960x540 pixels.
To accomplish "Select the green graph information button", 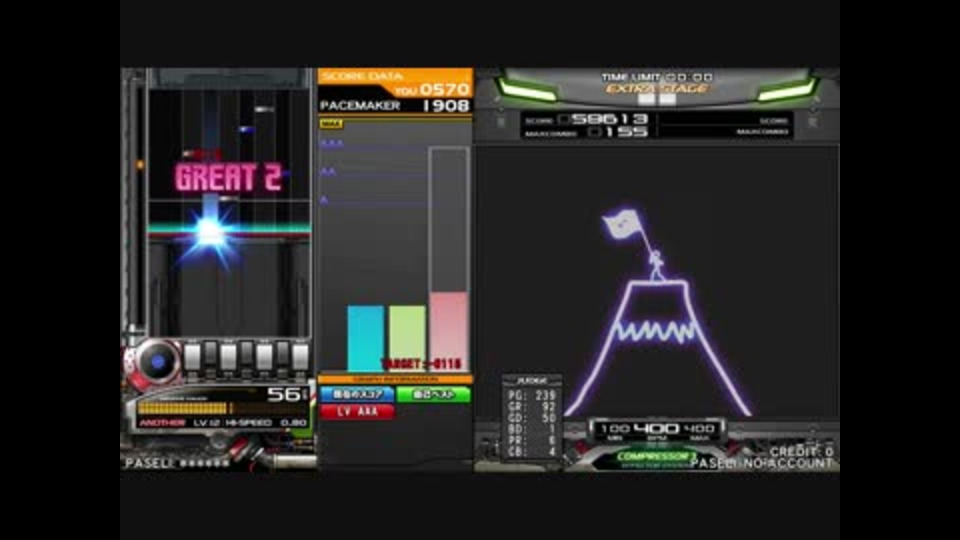I will pyautogui.click(x=433, y=395).
